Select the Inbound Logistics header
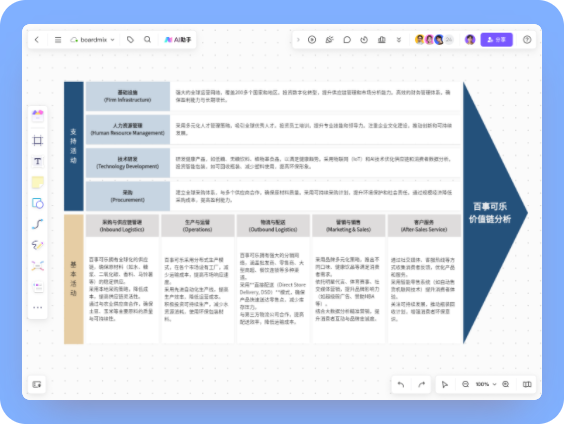This screenshot has height=424, width=564. [x=122, y=226]
